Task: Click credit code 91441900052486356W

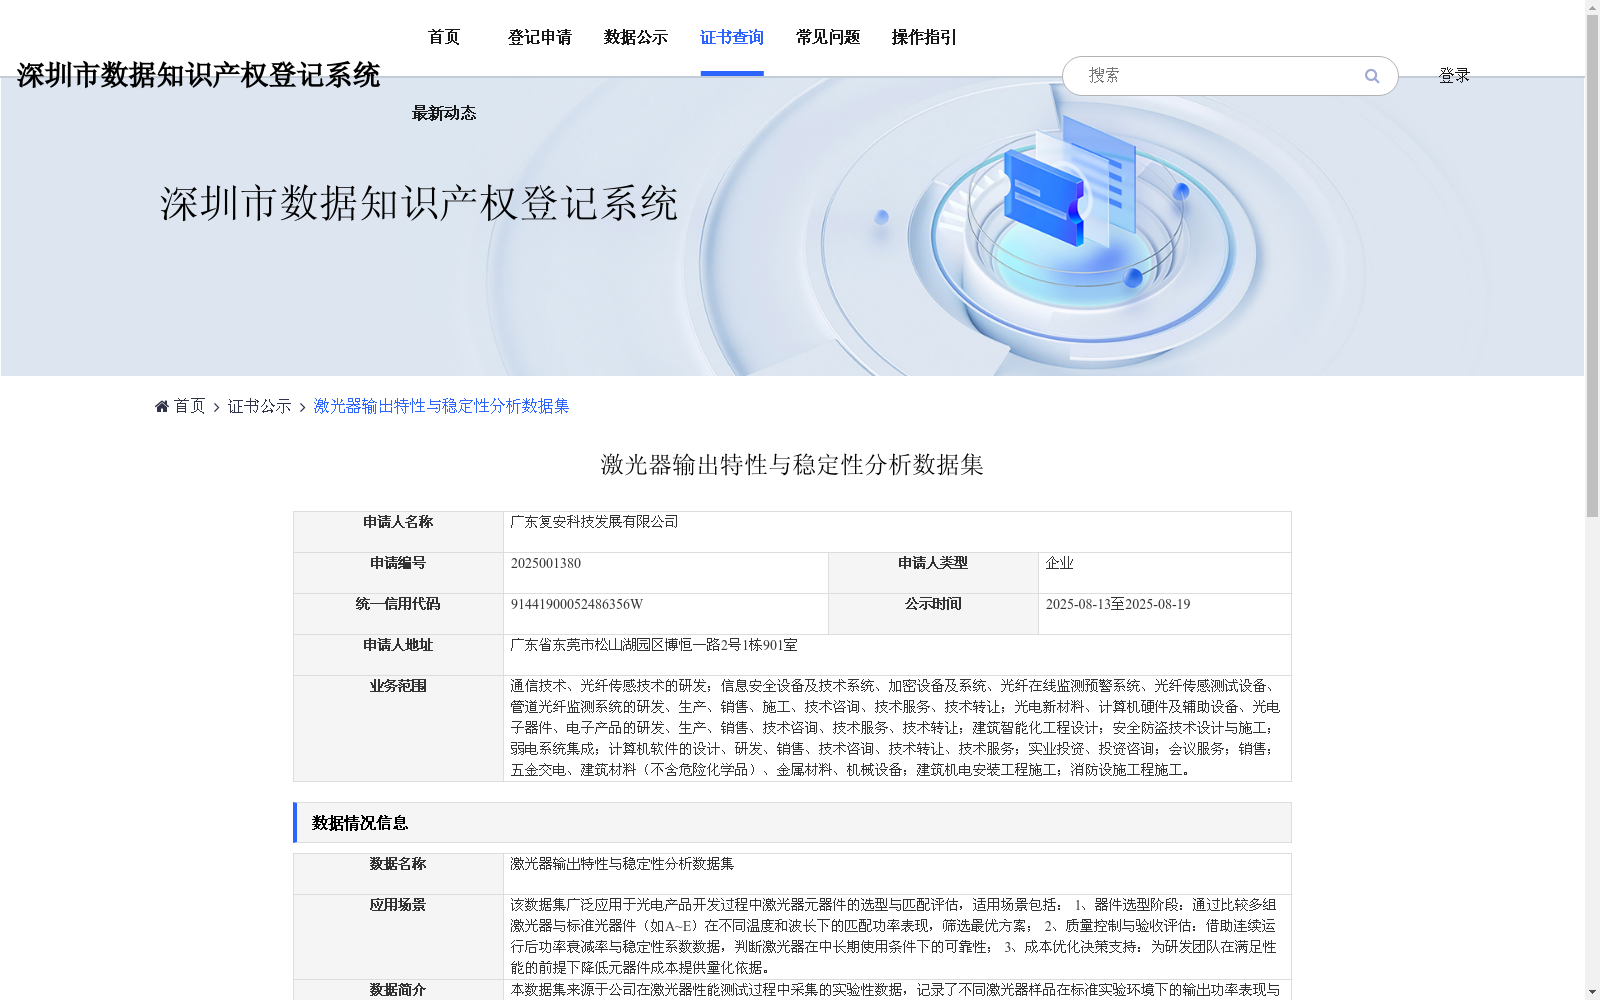Action: [x=577, y=604]
